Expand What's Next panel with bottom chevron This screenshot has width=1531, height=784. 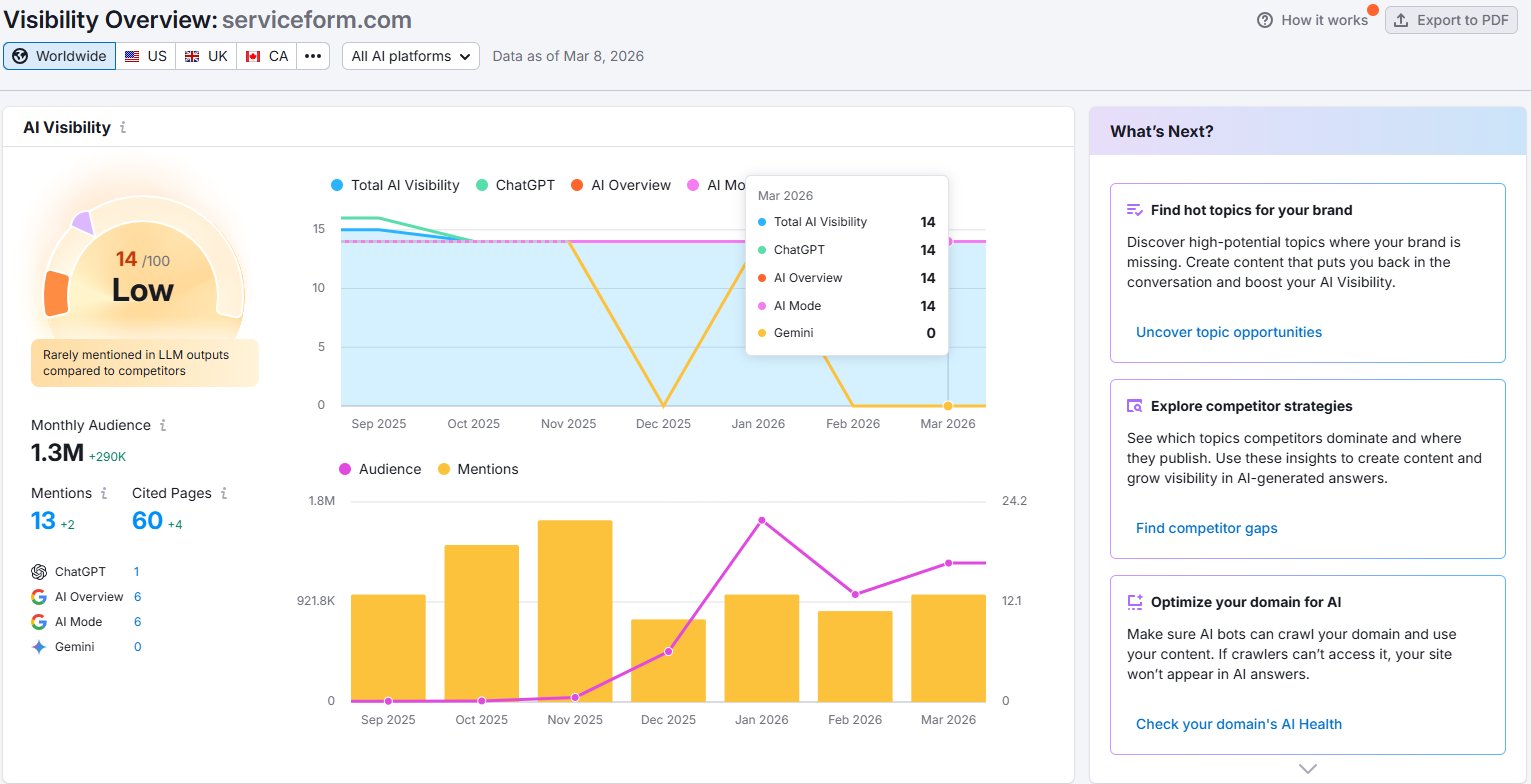(1307, 769)
